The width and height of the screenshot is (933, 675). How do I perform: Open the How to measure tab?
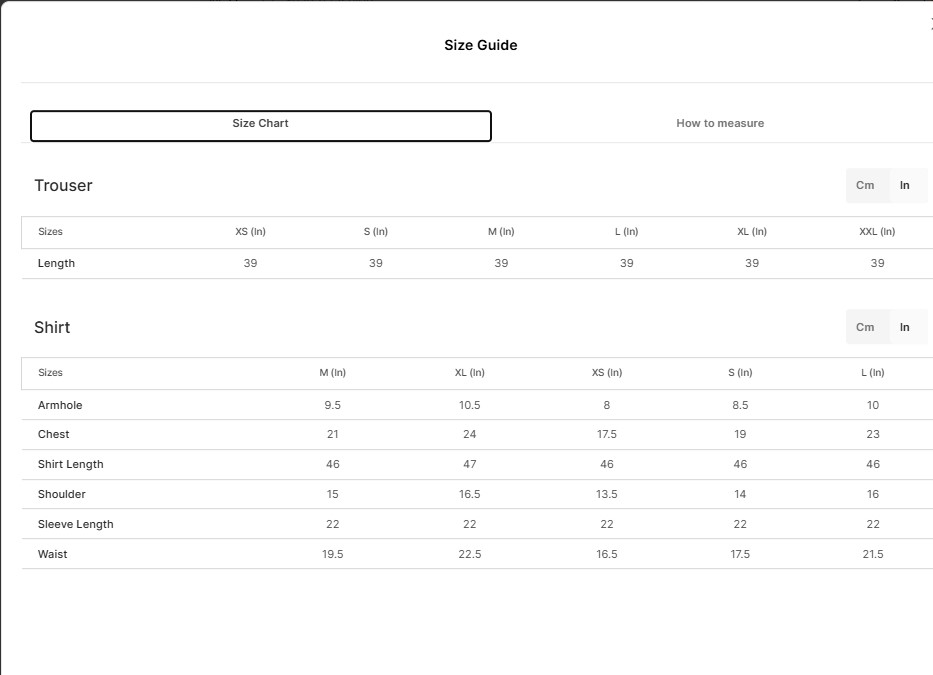pos(720,124)
